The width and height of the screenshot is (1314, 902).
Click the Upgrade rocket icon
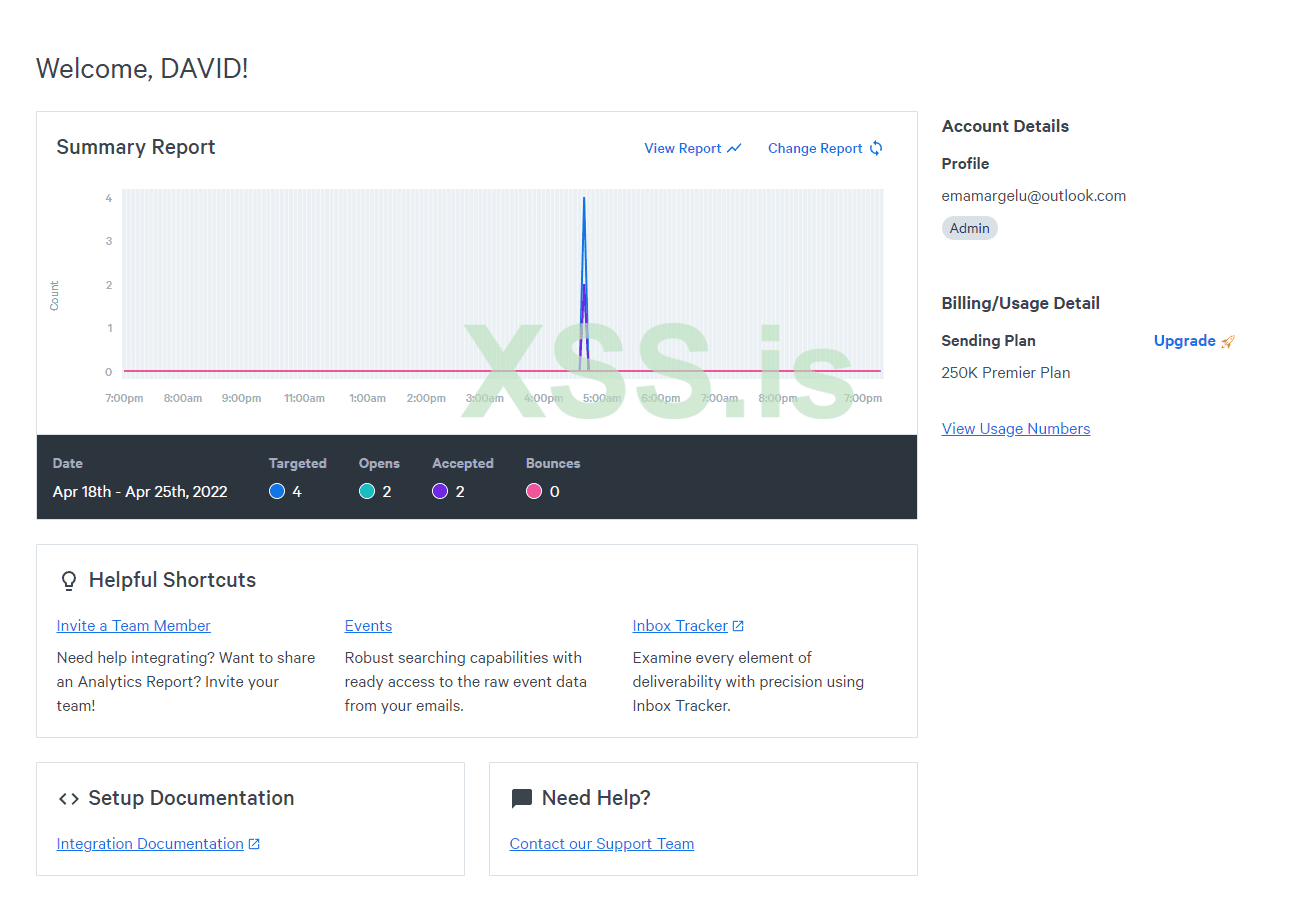[x=1228, y=341]
